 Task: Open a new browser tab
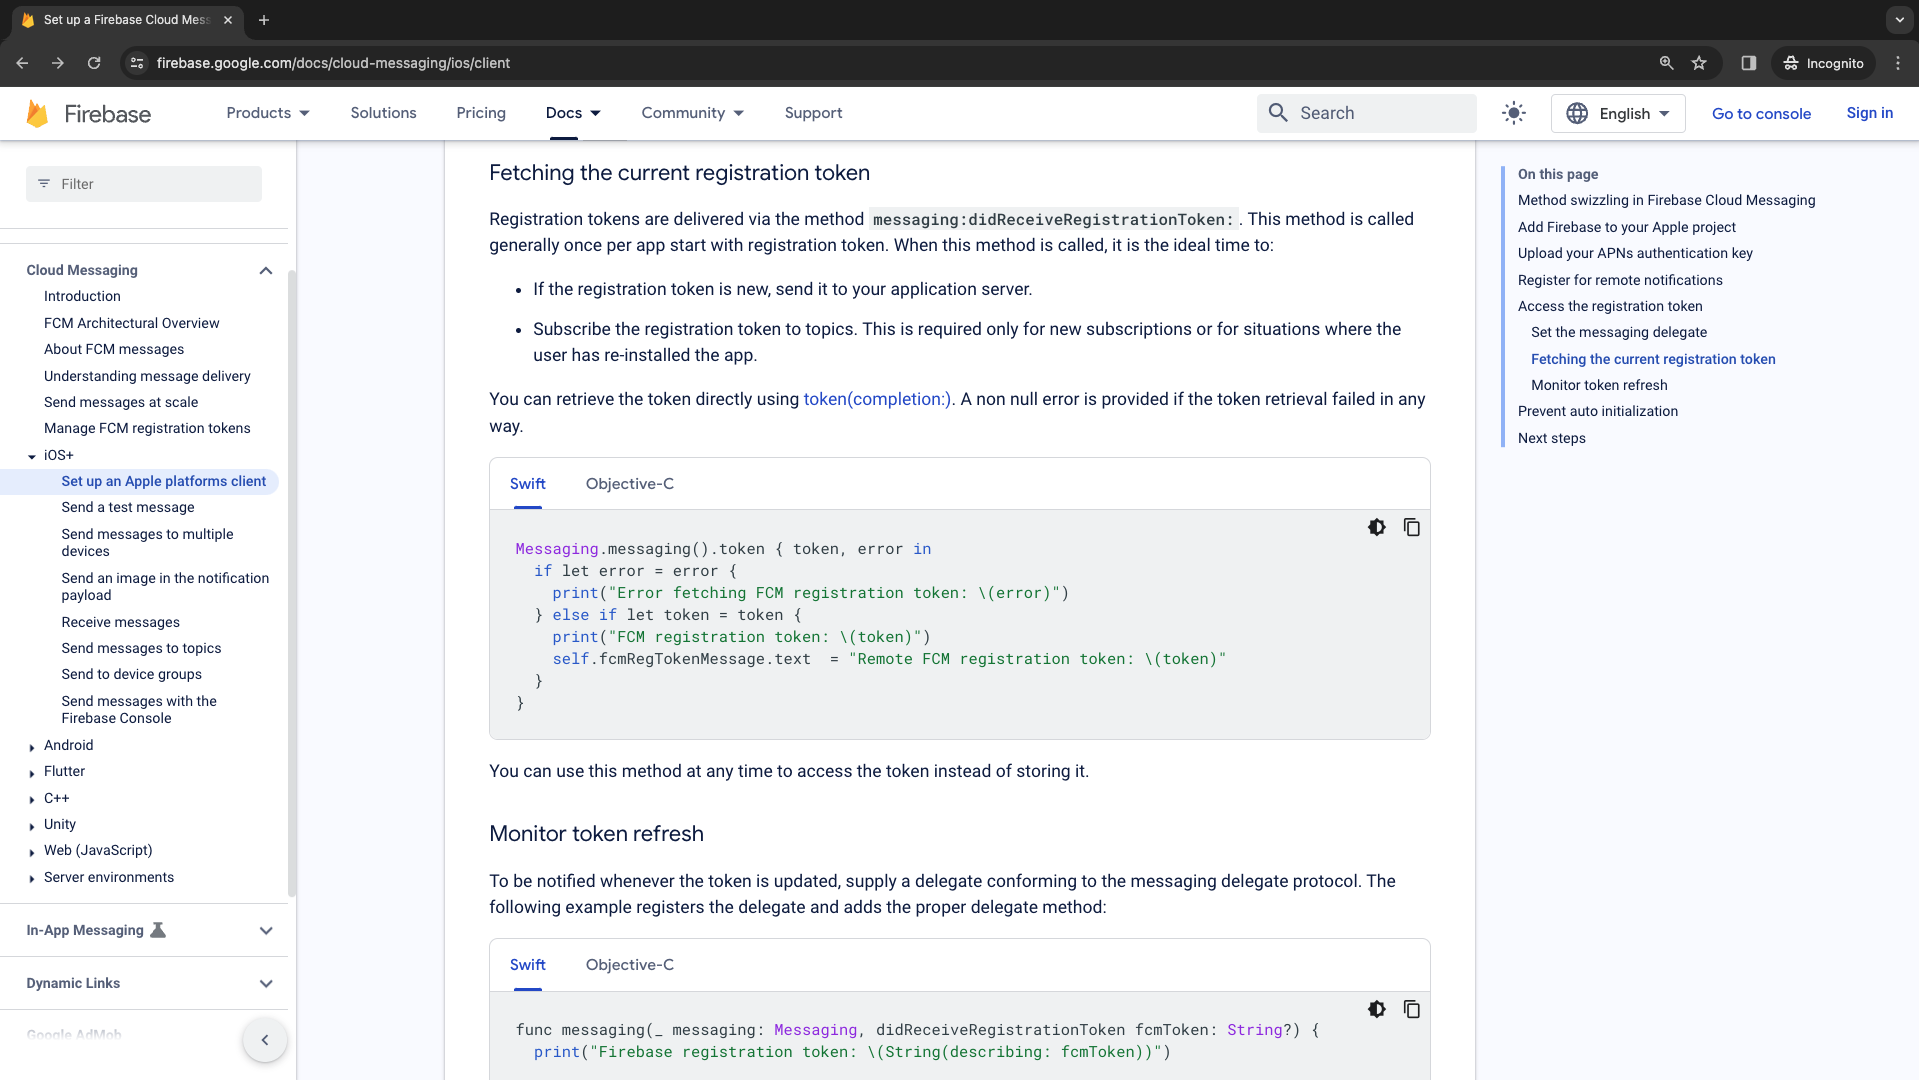pyautogui.click(x=264, y=20)
